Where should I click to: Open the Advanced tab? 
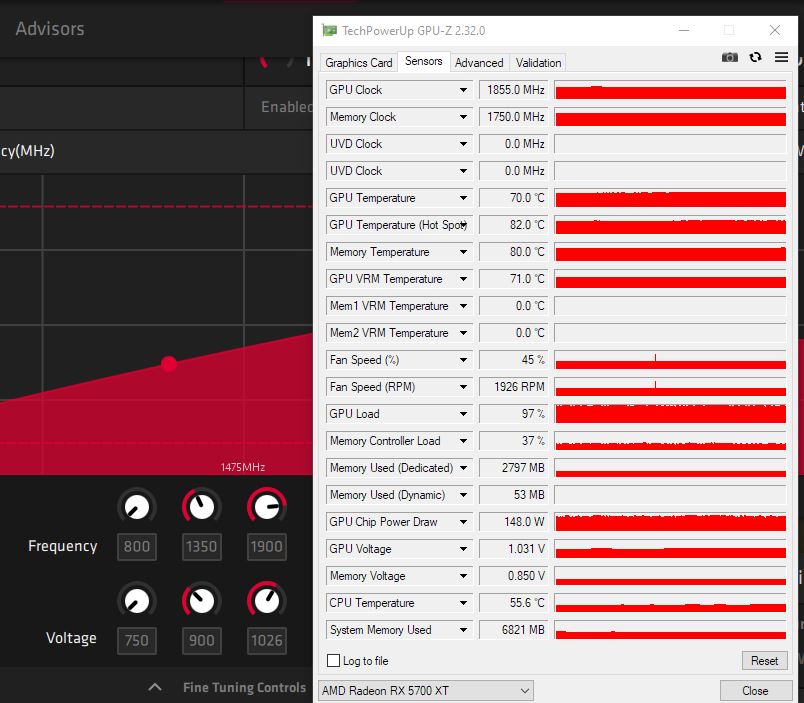(x=479, y=63)
